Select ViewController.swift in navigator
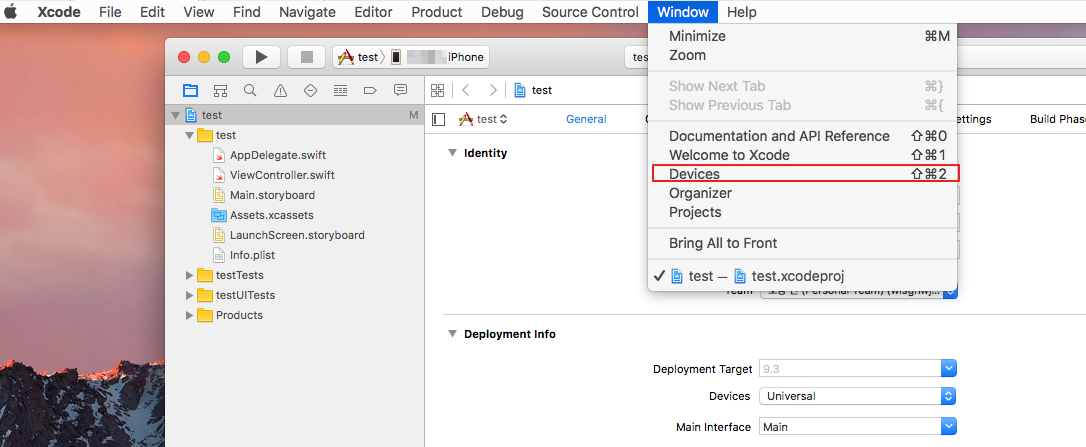Image resolution: width=1086 pixels, height=447 pixels. click(x=282, y=175)
